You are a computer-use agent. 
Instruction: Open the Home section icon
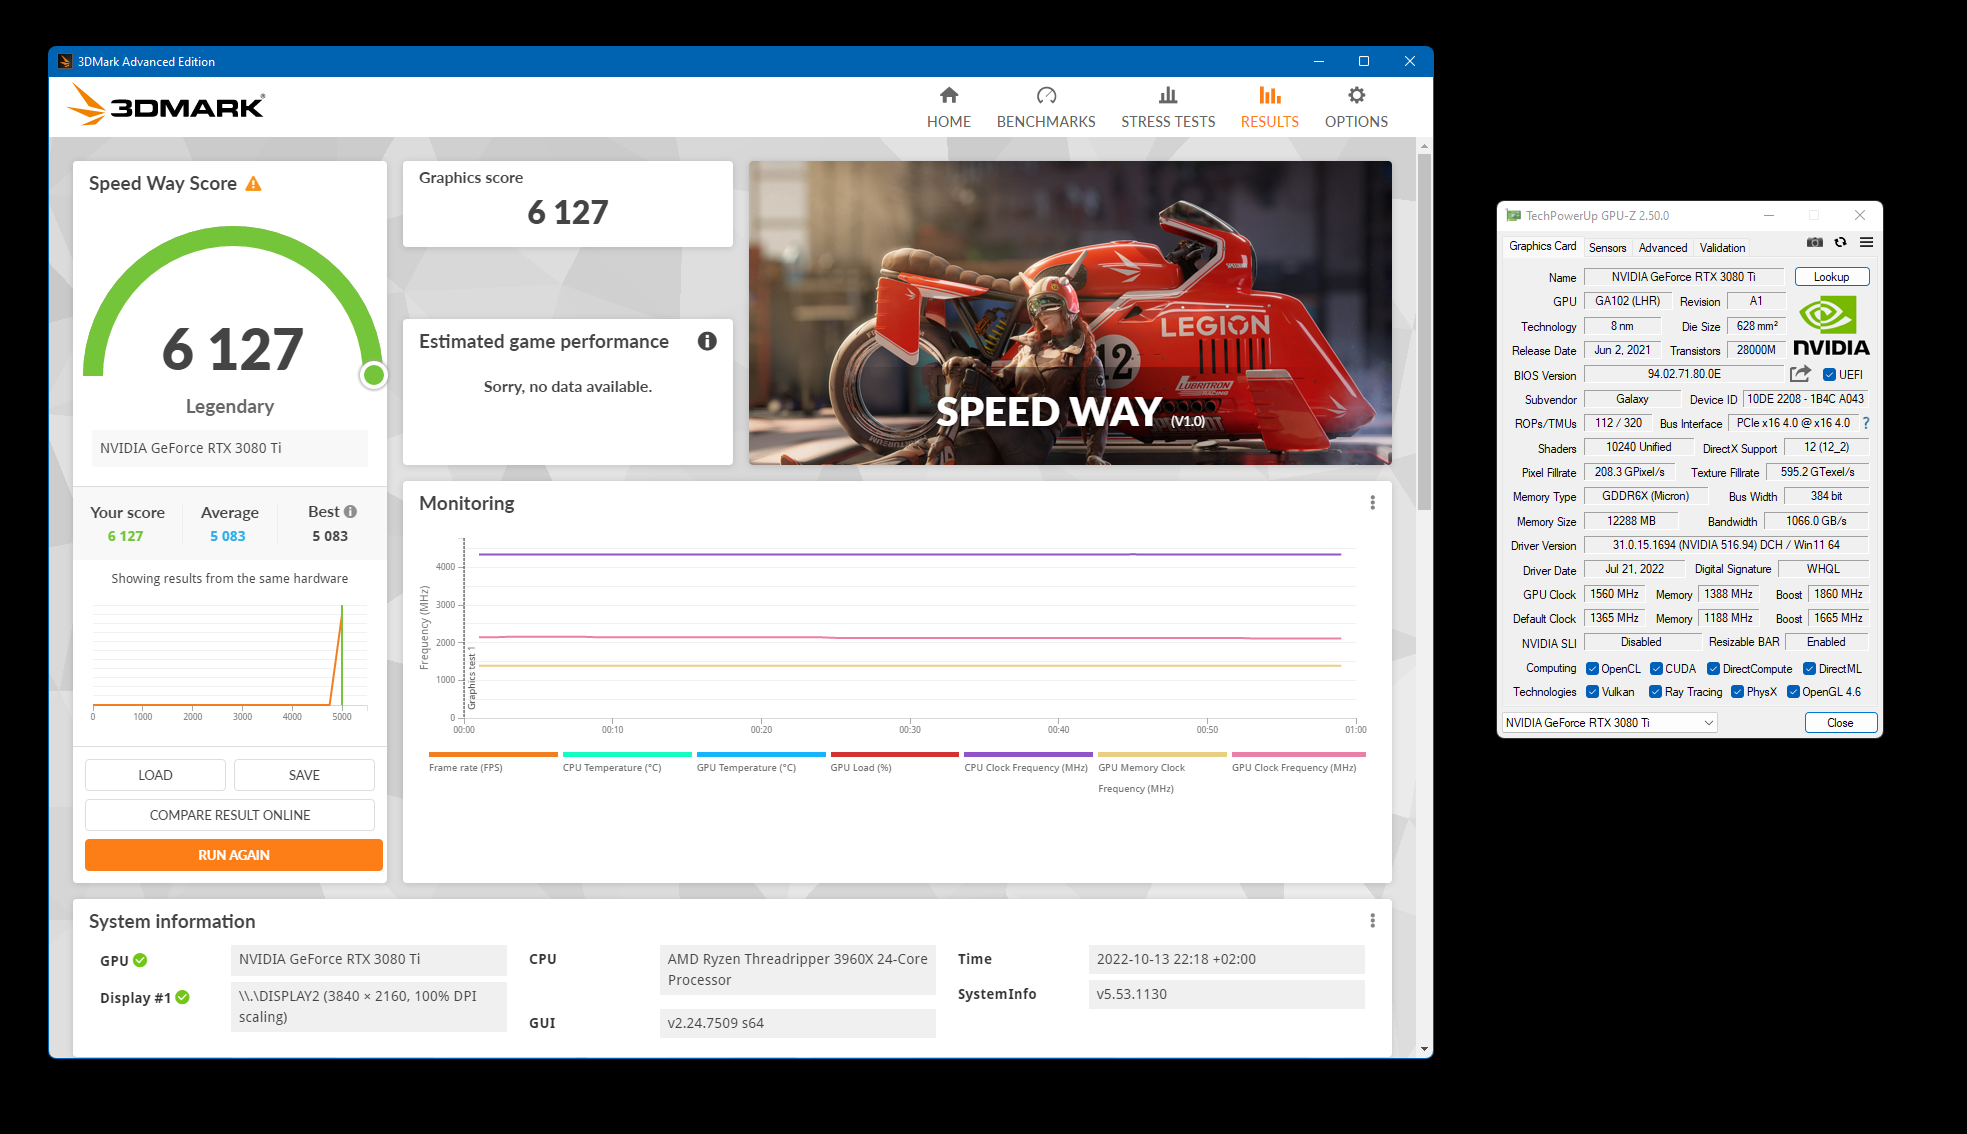coord(948,96)
